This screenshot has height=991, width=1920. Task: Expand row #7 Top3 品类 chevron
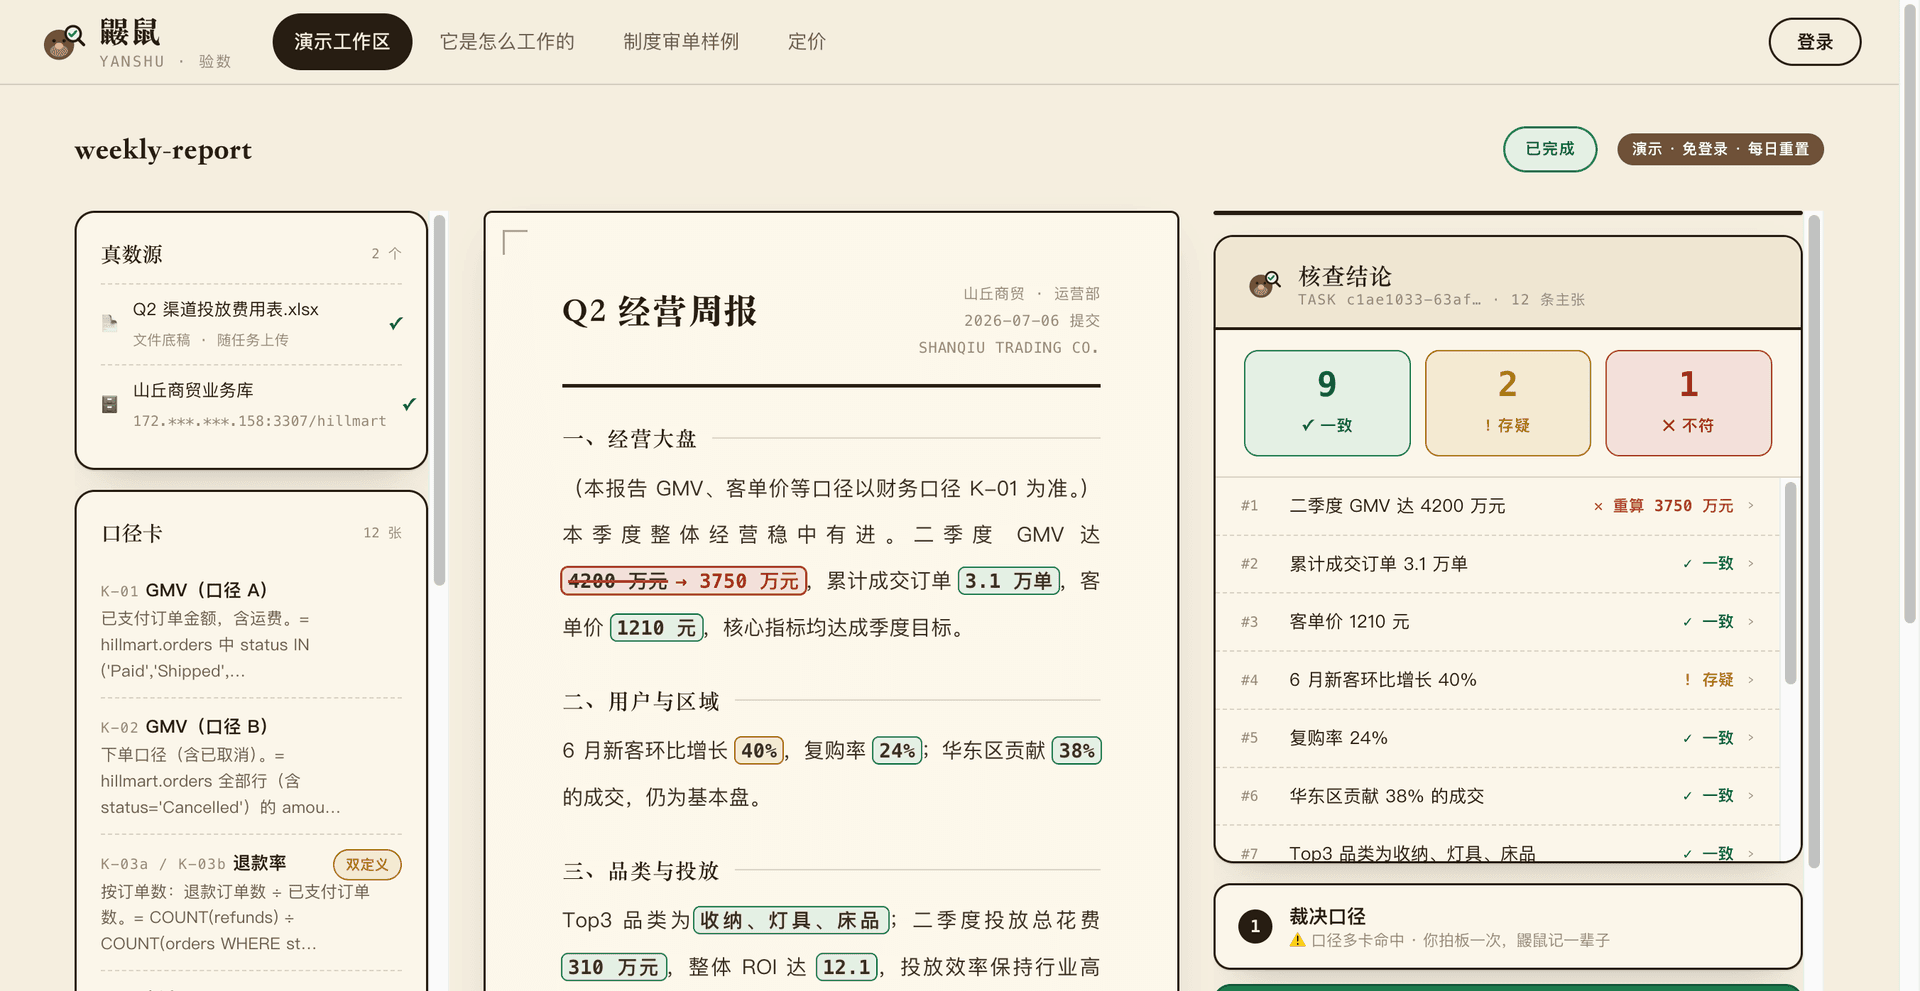coord(1751,853)
